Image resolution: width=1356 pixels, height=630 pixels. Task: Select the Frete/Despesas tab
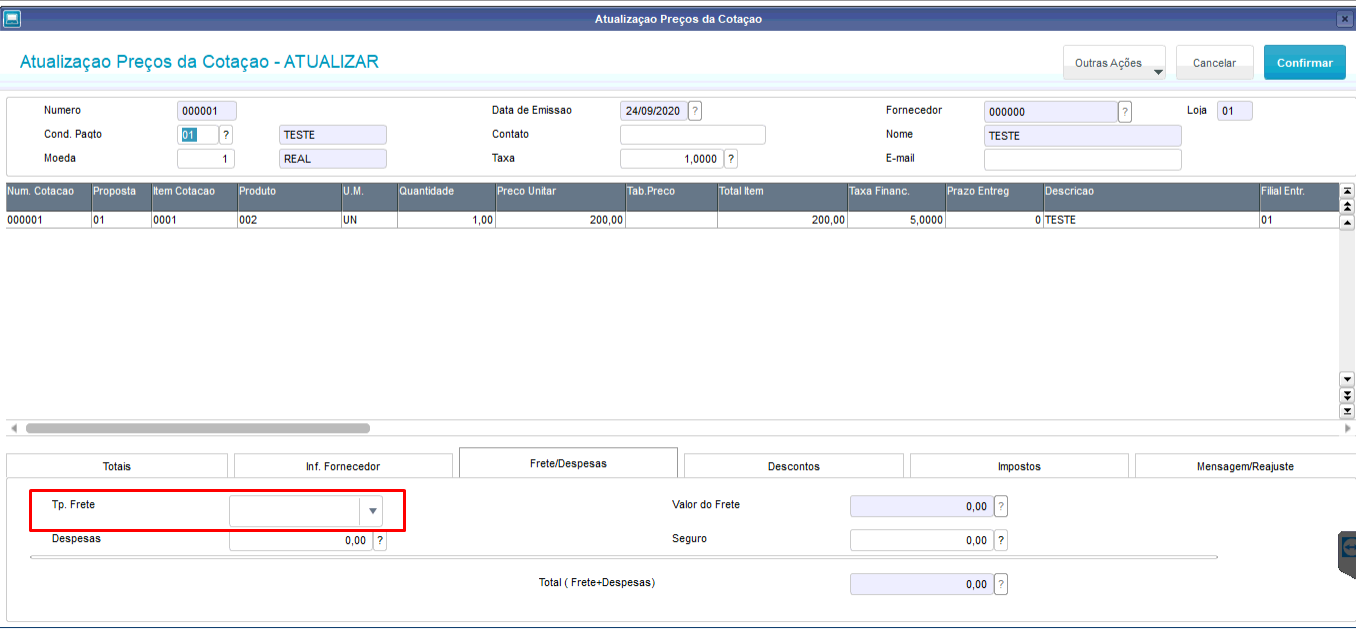tap(568, 463)
